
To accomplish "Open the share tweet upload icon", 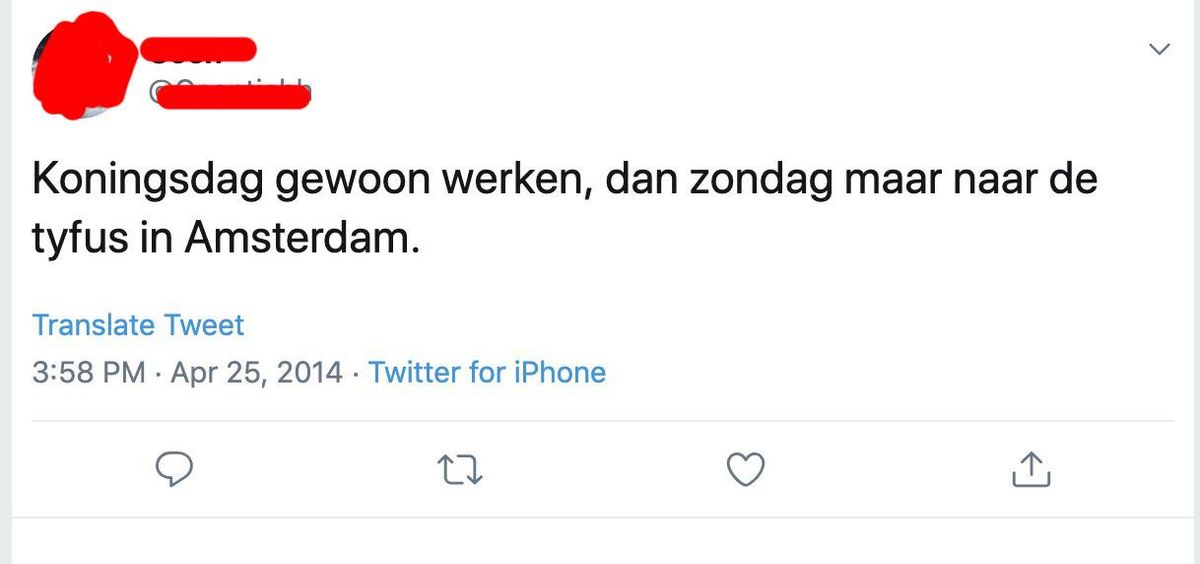I will (x=1031, y=468).
